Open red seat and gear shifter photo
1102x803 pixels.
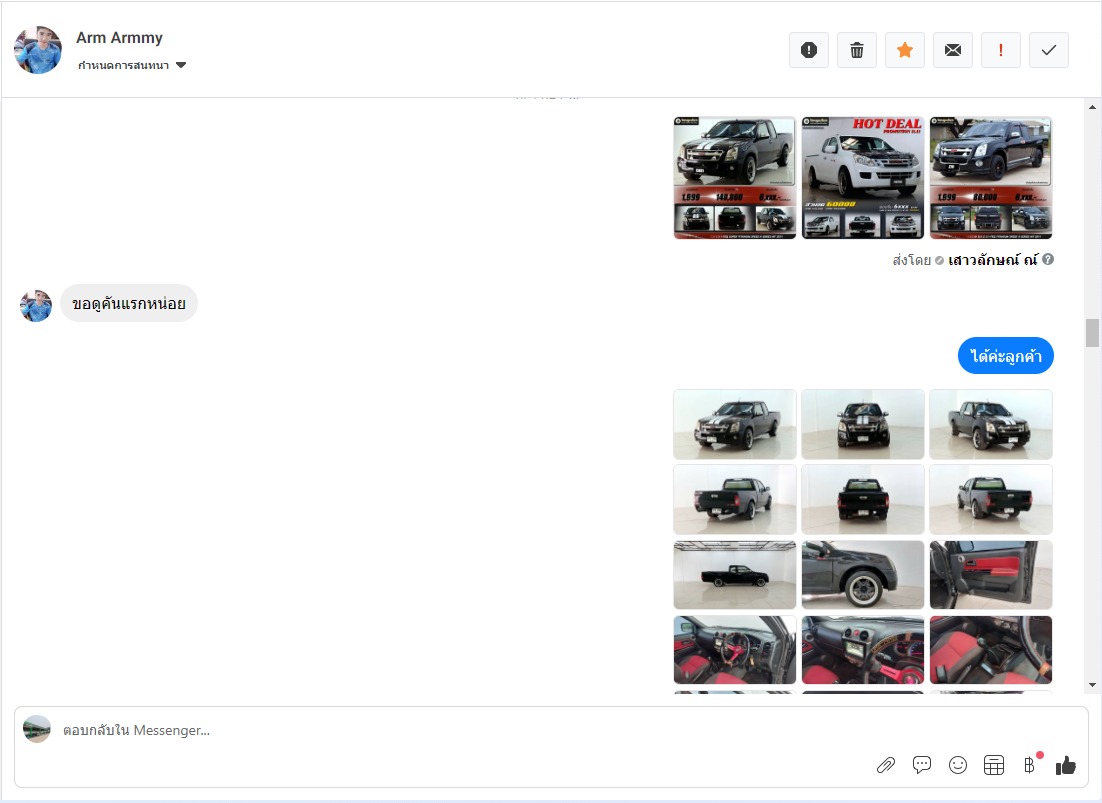[991, 650]
